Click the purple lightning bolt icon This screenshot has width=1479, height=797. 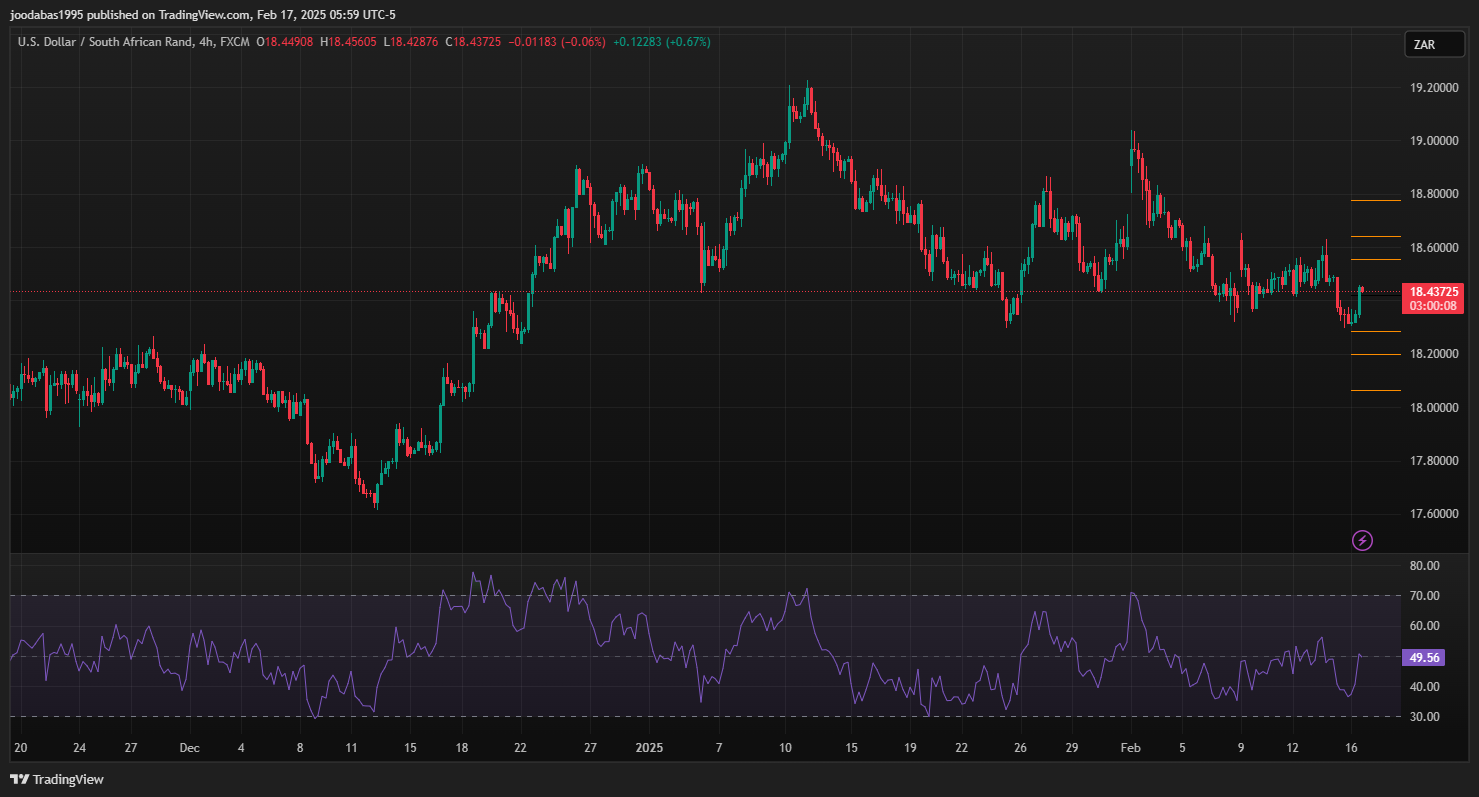coord(1362,541)
